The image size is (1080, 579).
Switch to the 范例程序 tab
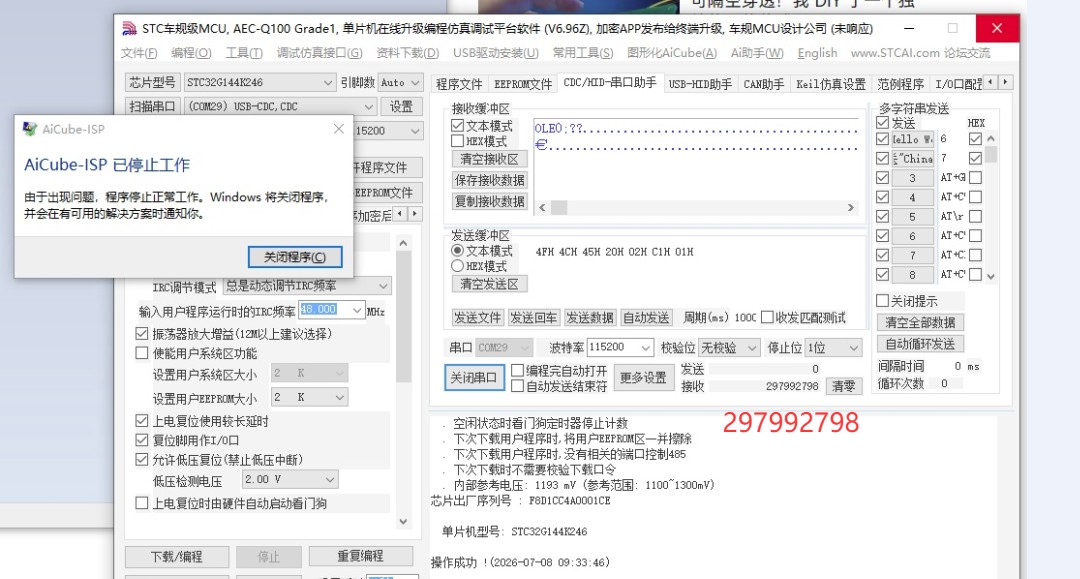[x=900, y=84]
